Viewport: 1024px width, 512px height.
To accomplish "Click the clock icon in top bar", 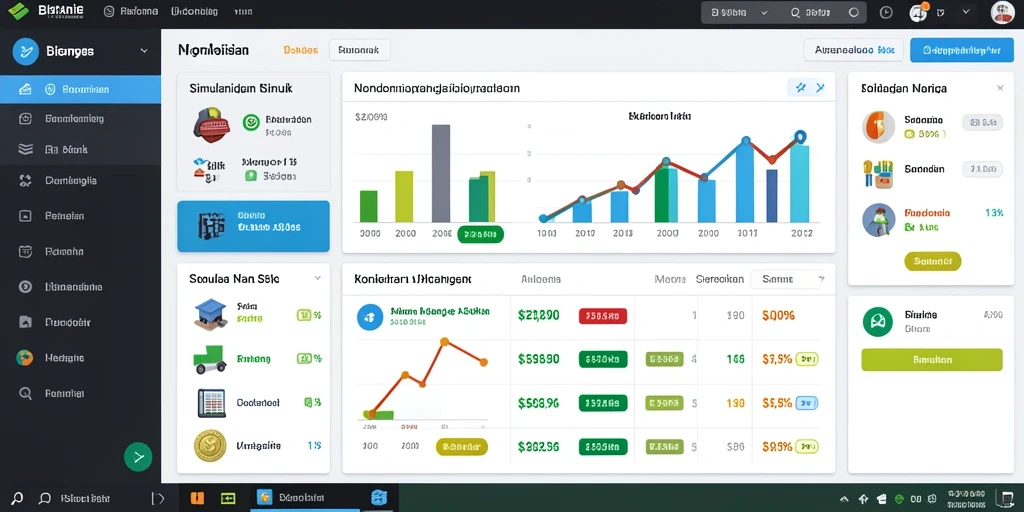I will [x=886, y=12].
